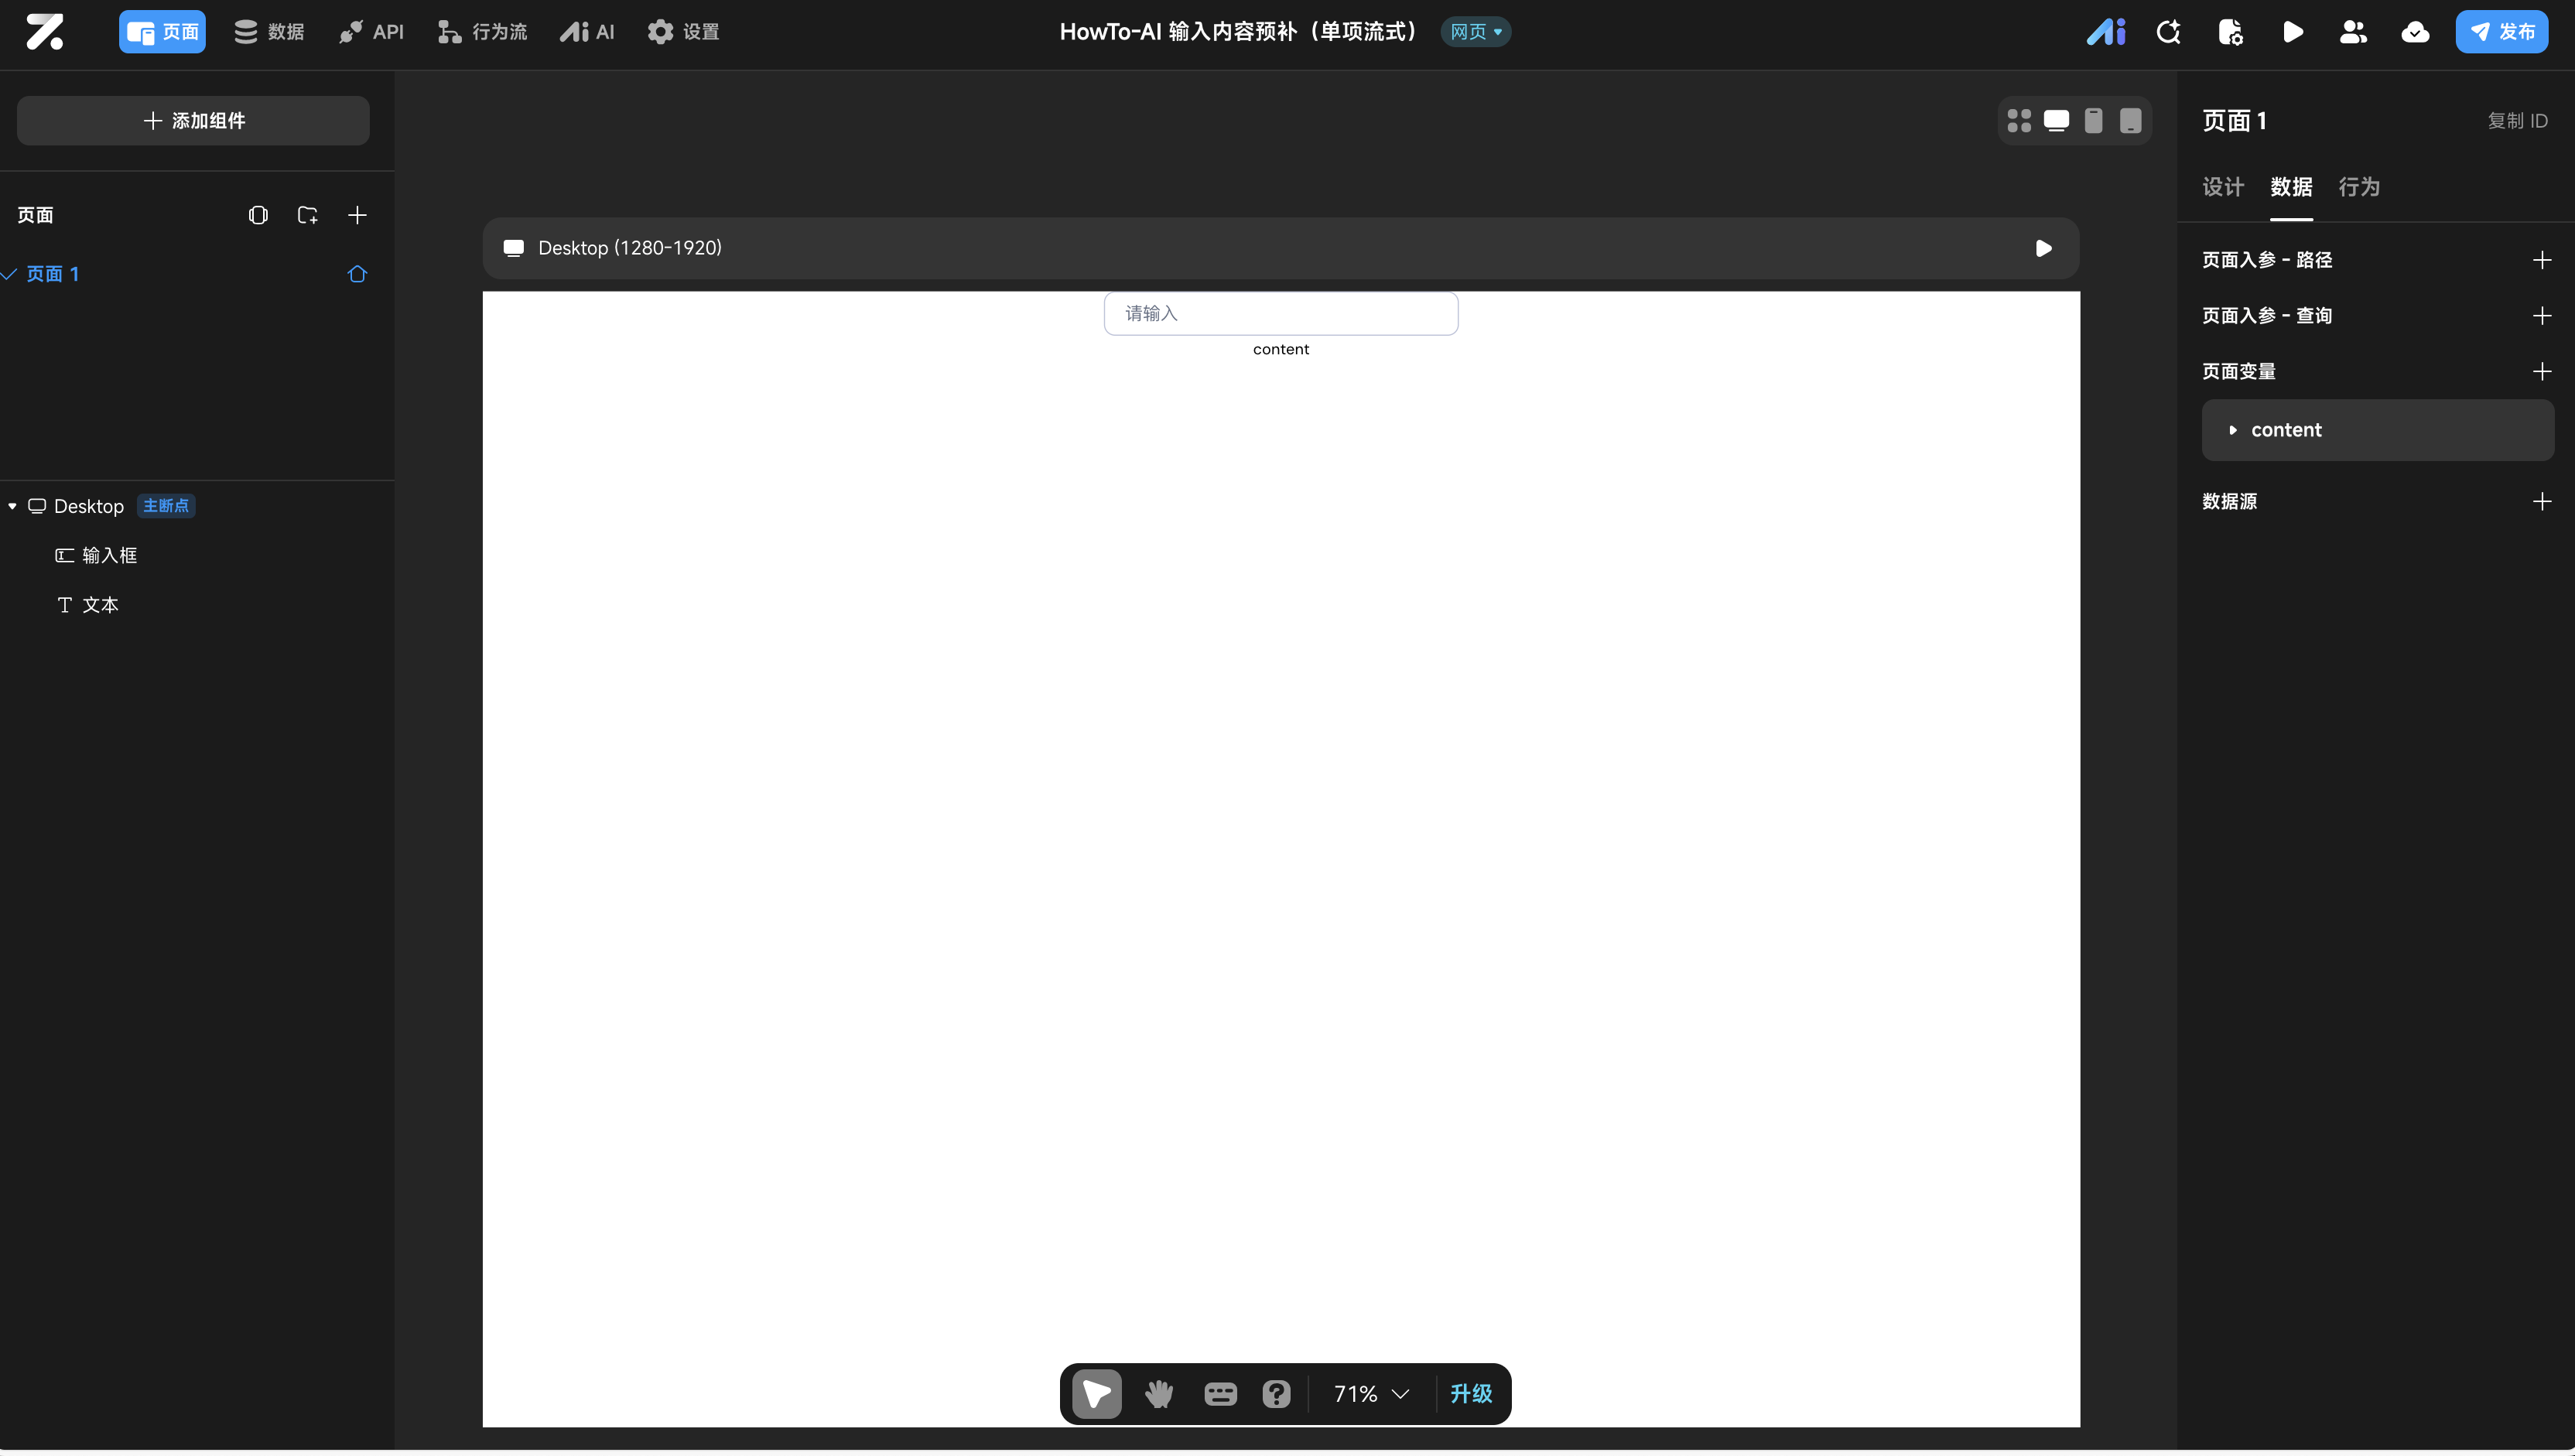Click the 请输入 input field on canvas
Screen dimensions: 2575x1456
click(1280, 314)
